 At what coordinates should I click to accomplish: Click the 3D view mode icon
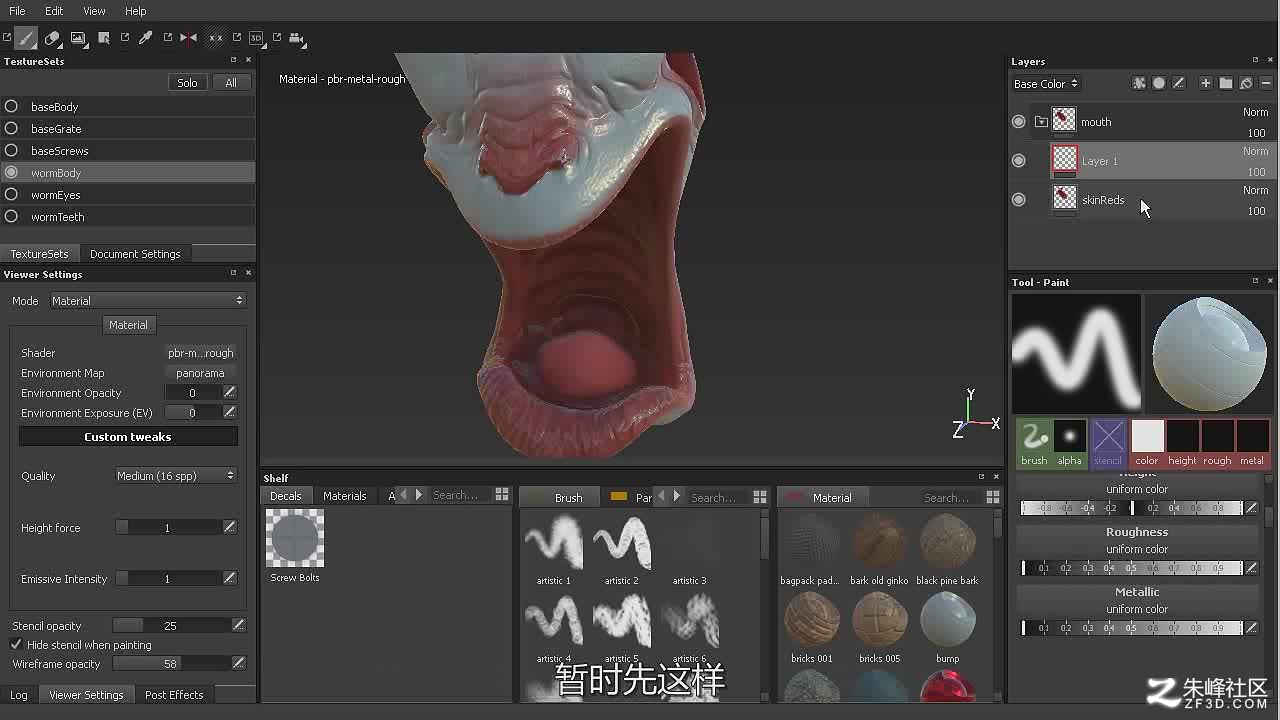256,38
